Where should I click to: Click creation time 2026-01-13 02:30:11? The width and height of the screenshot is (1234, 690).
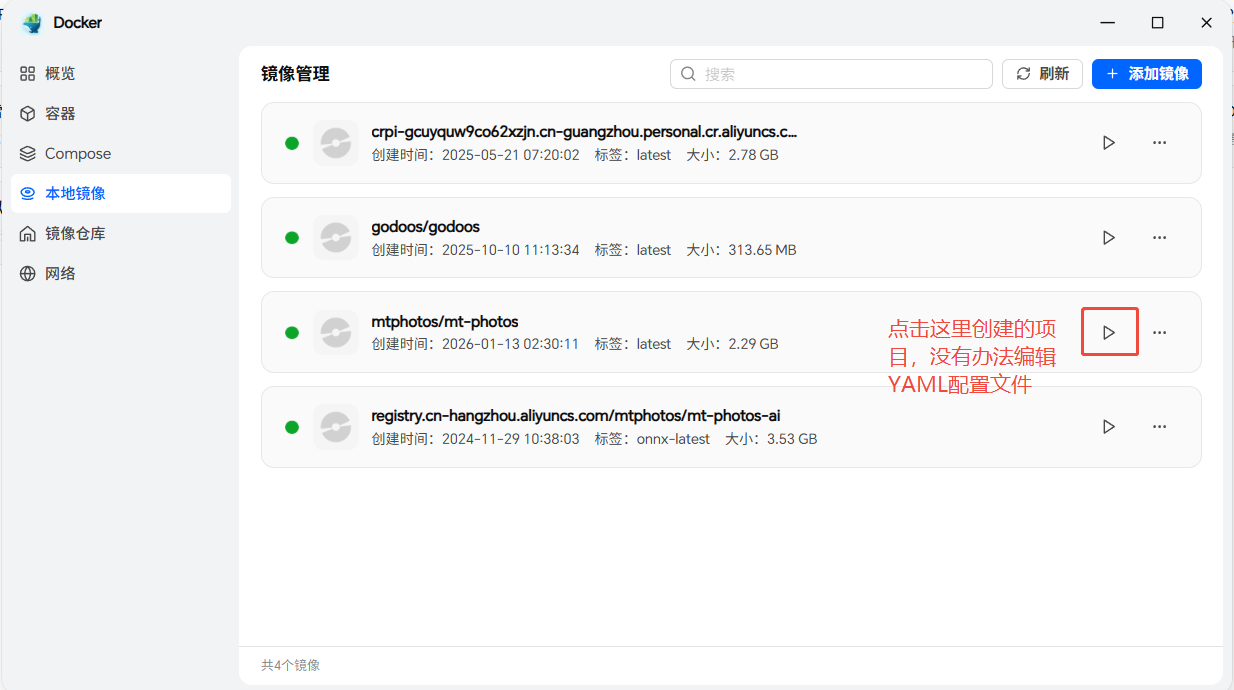511,344
